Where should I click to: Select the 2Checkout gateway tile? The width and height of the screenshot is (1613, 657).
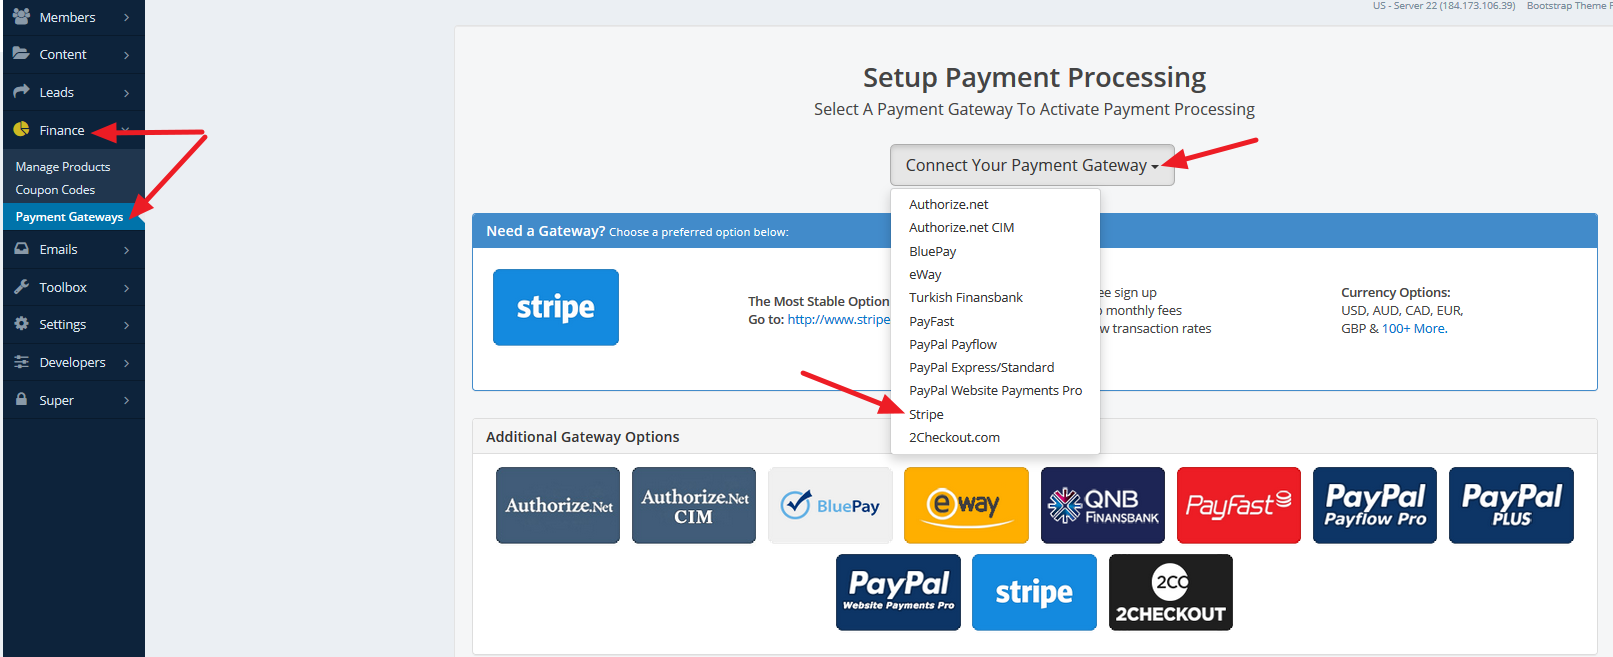click(1171, 592)
